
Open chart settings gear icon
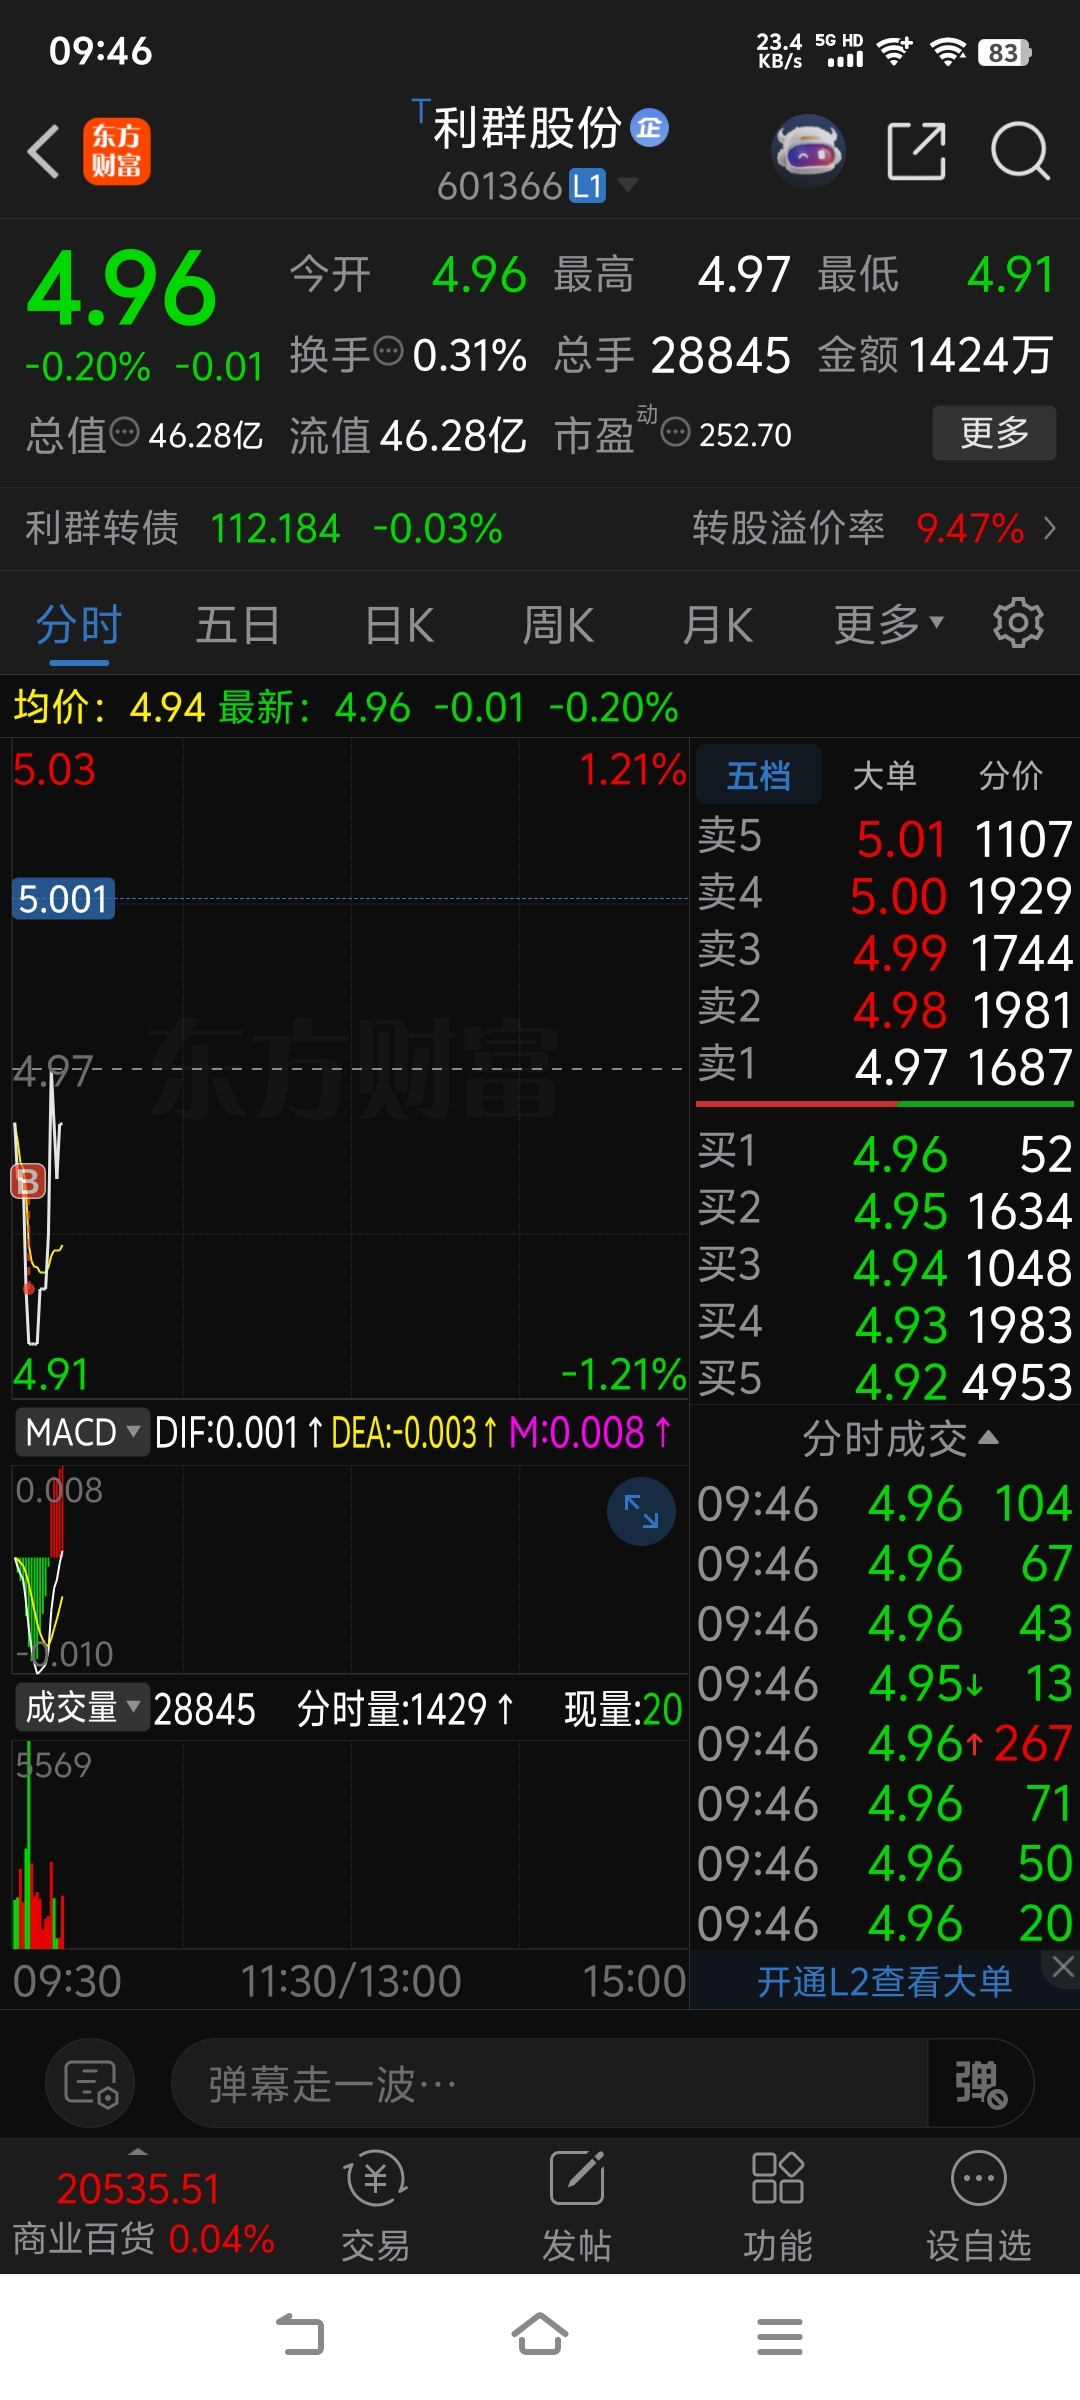click(1018, 623)
